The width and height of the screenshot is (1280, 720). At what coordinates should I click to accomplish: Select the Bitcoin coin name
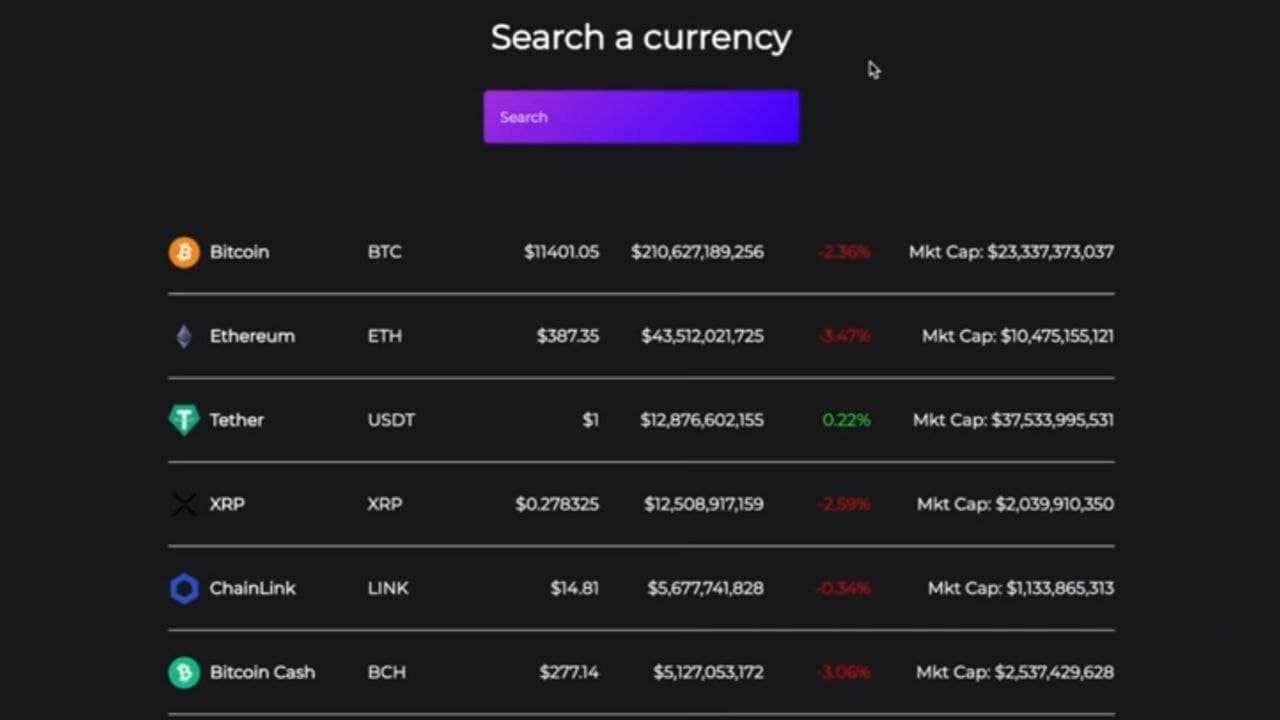(x=239, y=252)
